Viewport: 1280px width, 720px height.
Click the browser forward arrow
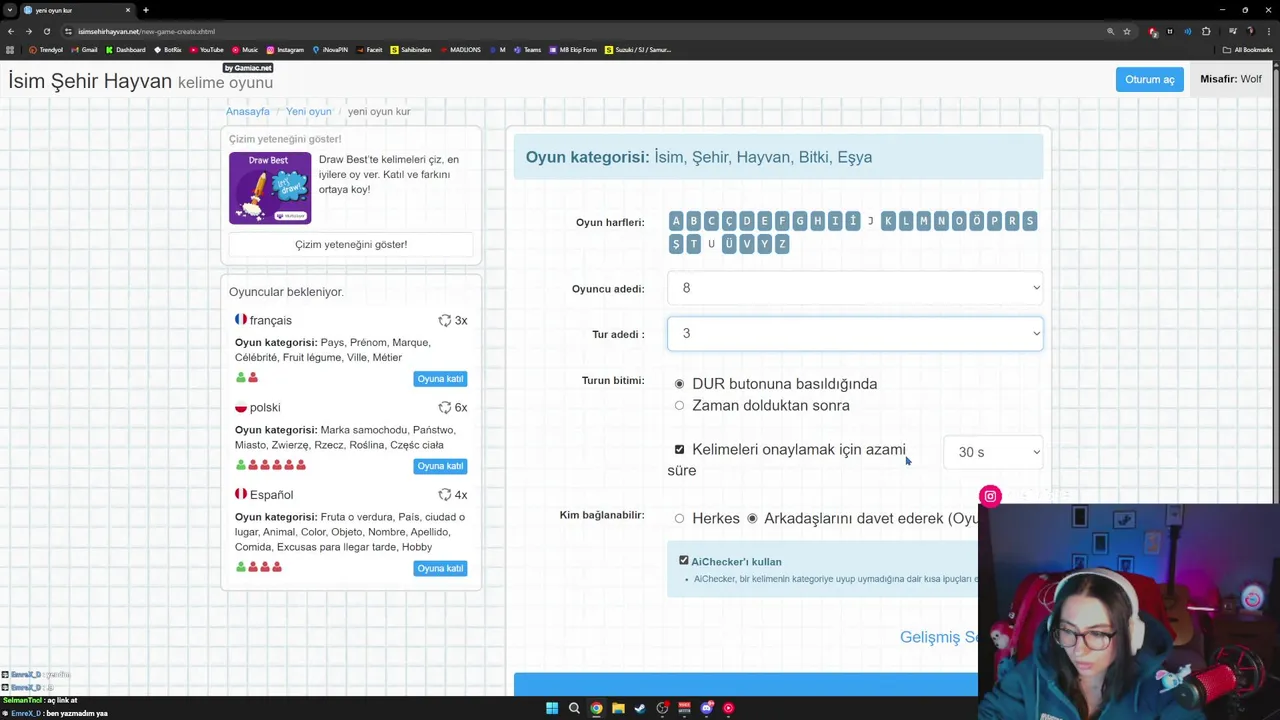pos(28,31)
